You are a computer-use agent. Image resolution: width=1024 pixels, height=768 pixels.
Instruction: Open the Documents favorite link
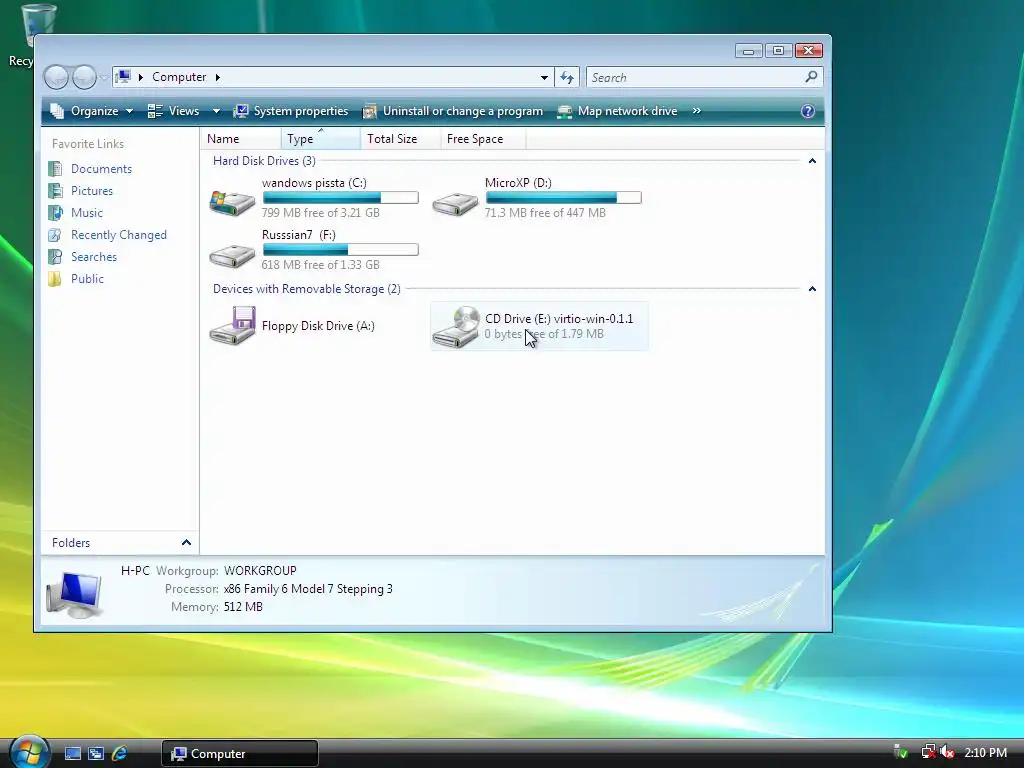(101, 168)
